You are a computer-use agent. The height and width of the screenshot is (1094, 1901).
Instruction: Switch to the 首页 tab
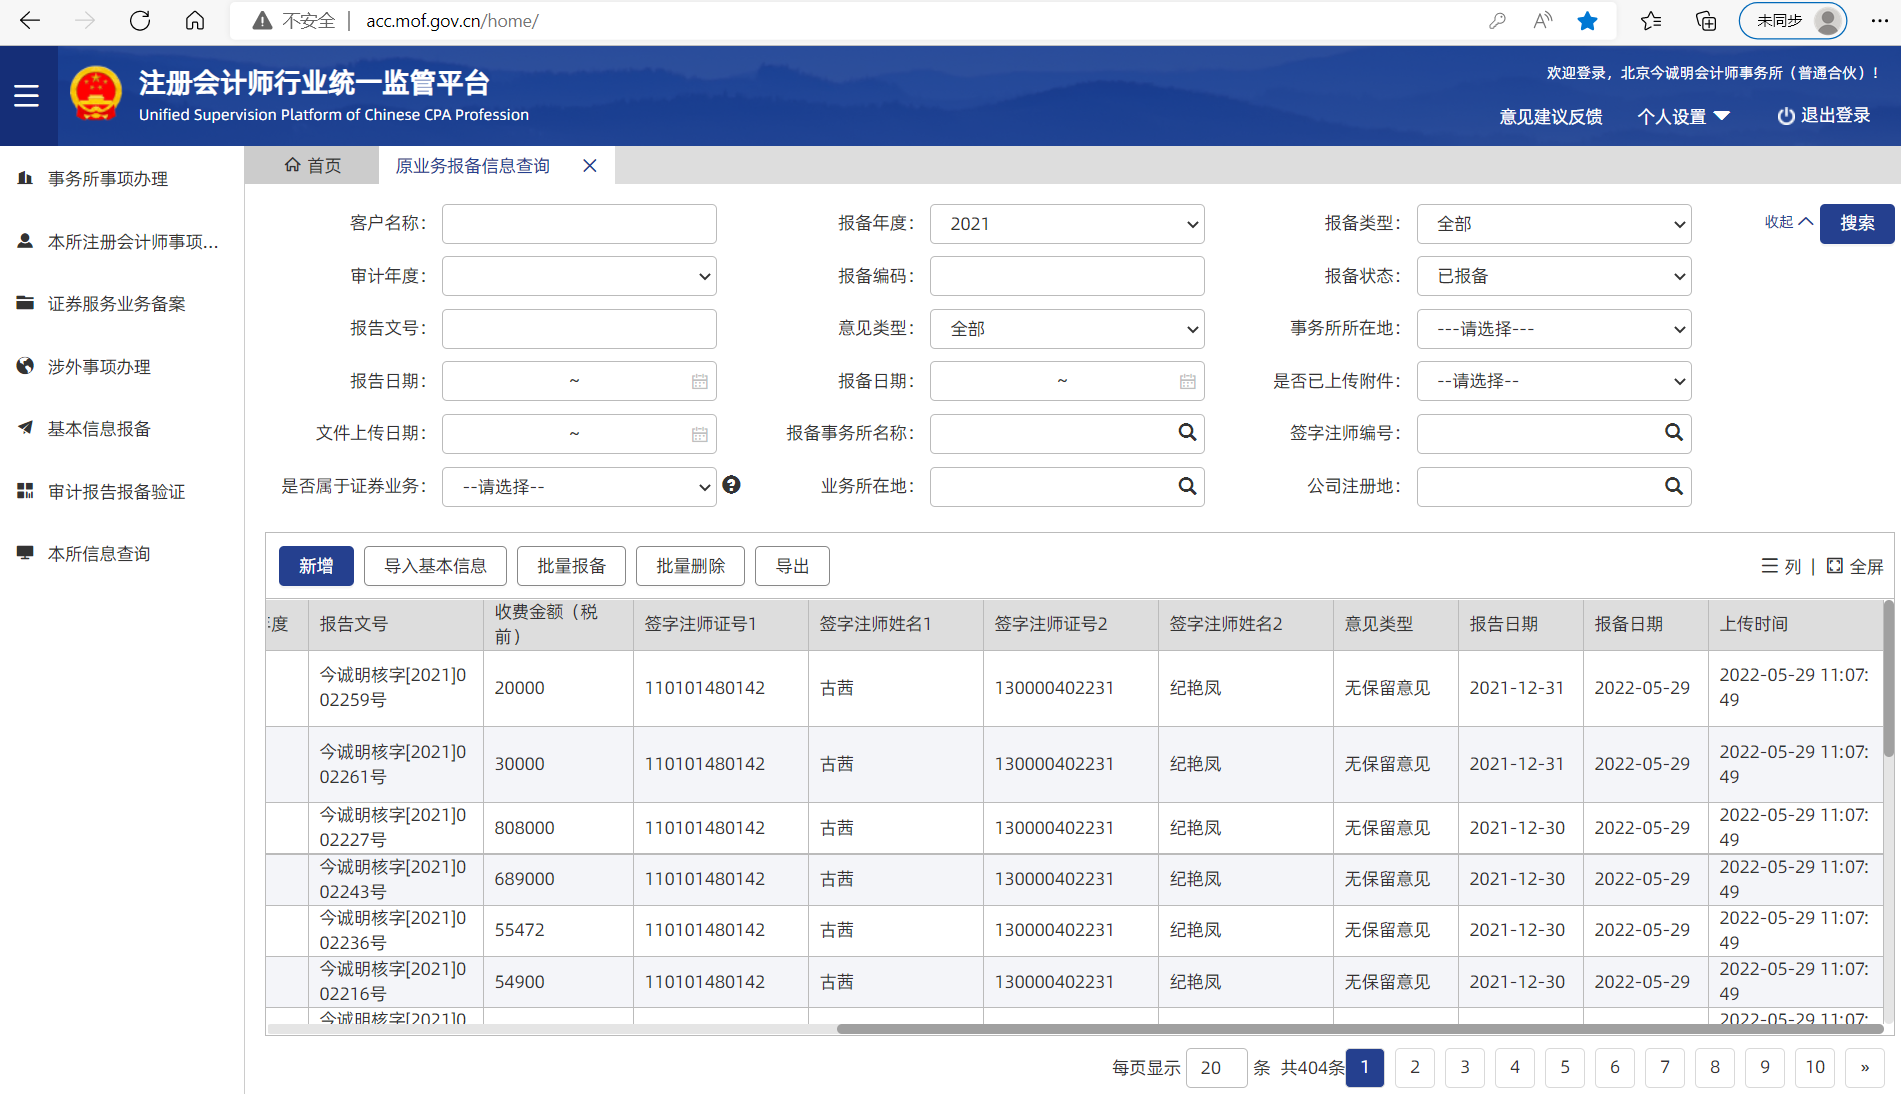(x=313, y=165)
